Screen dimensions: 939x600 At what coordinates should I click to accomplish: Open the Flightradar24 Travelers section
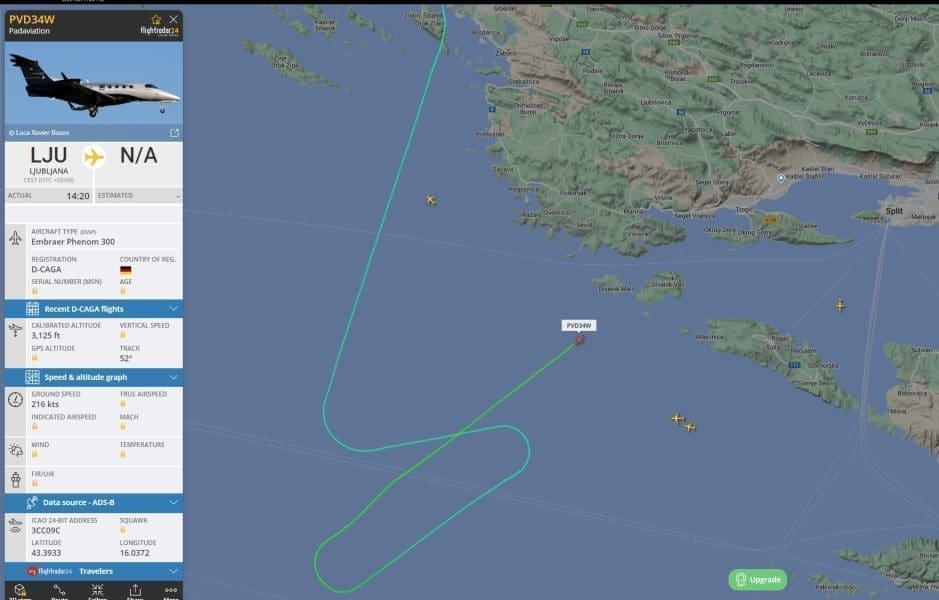pyautogui.click(x=94, y=571)
